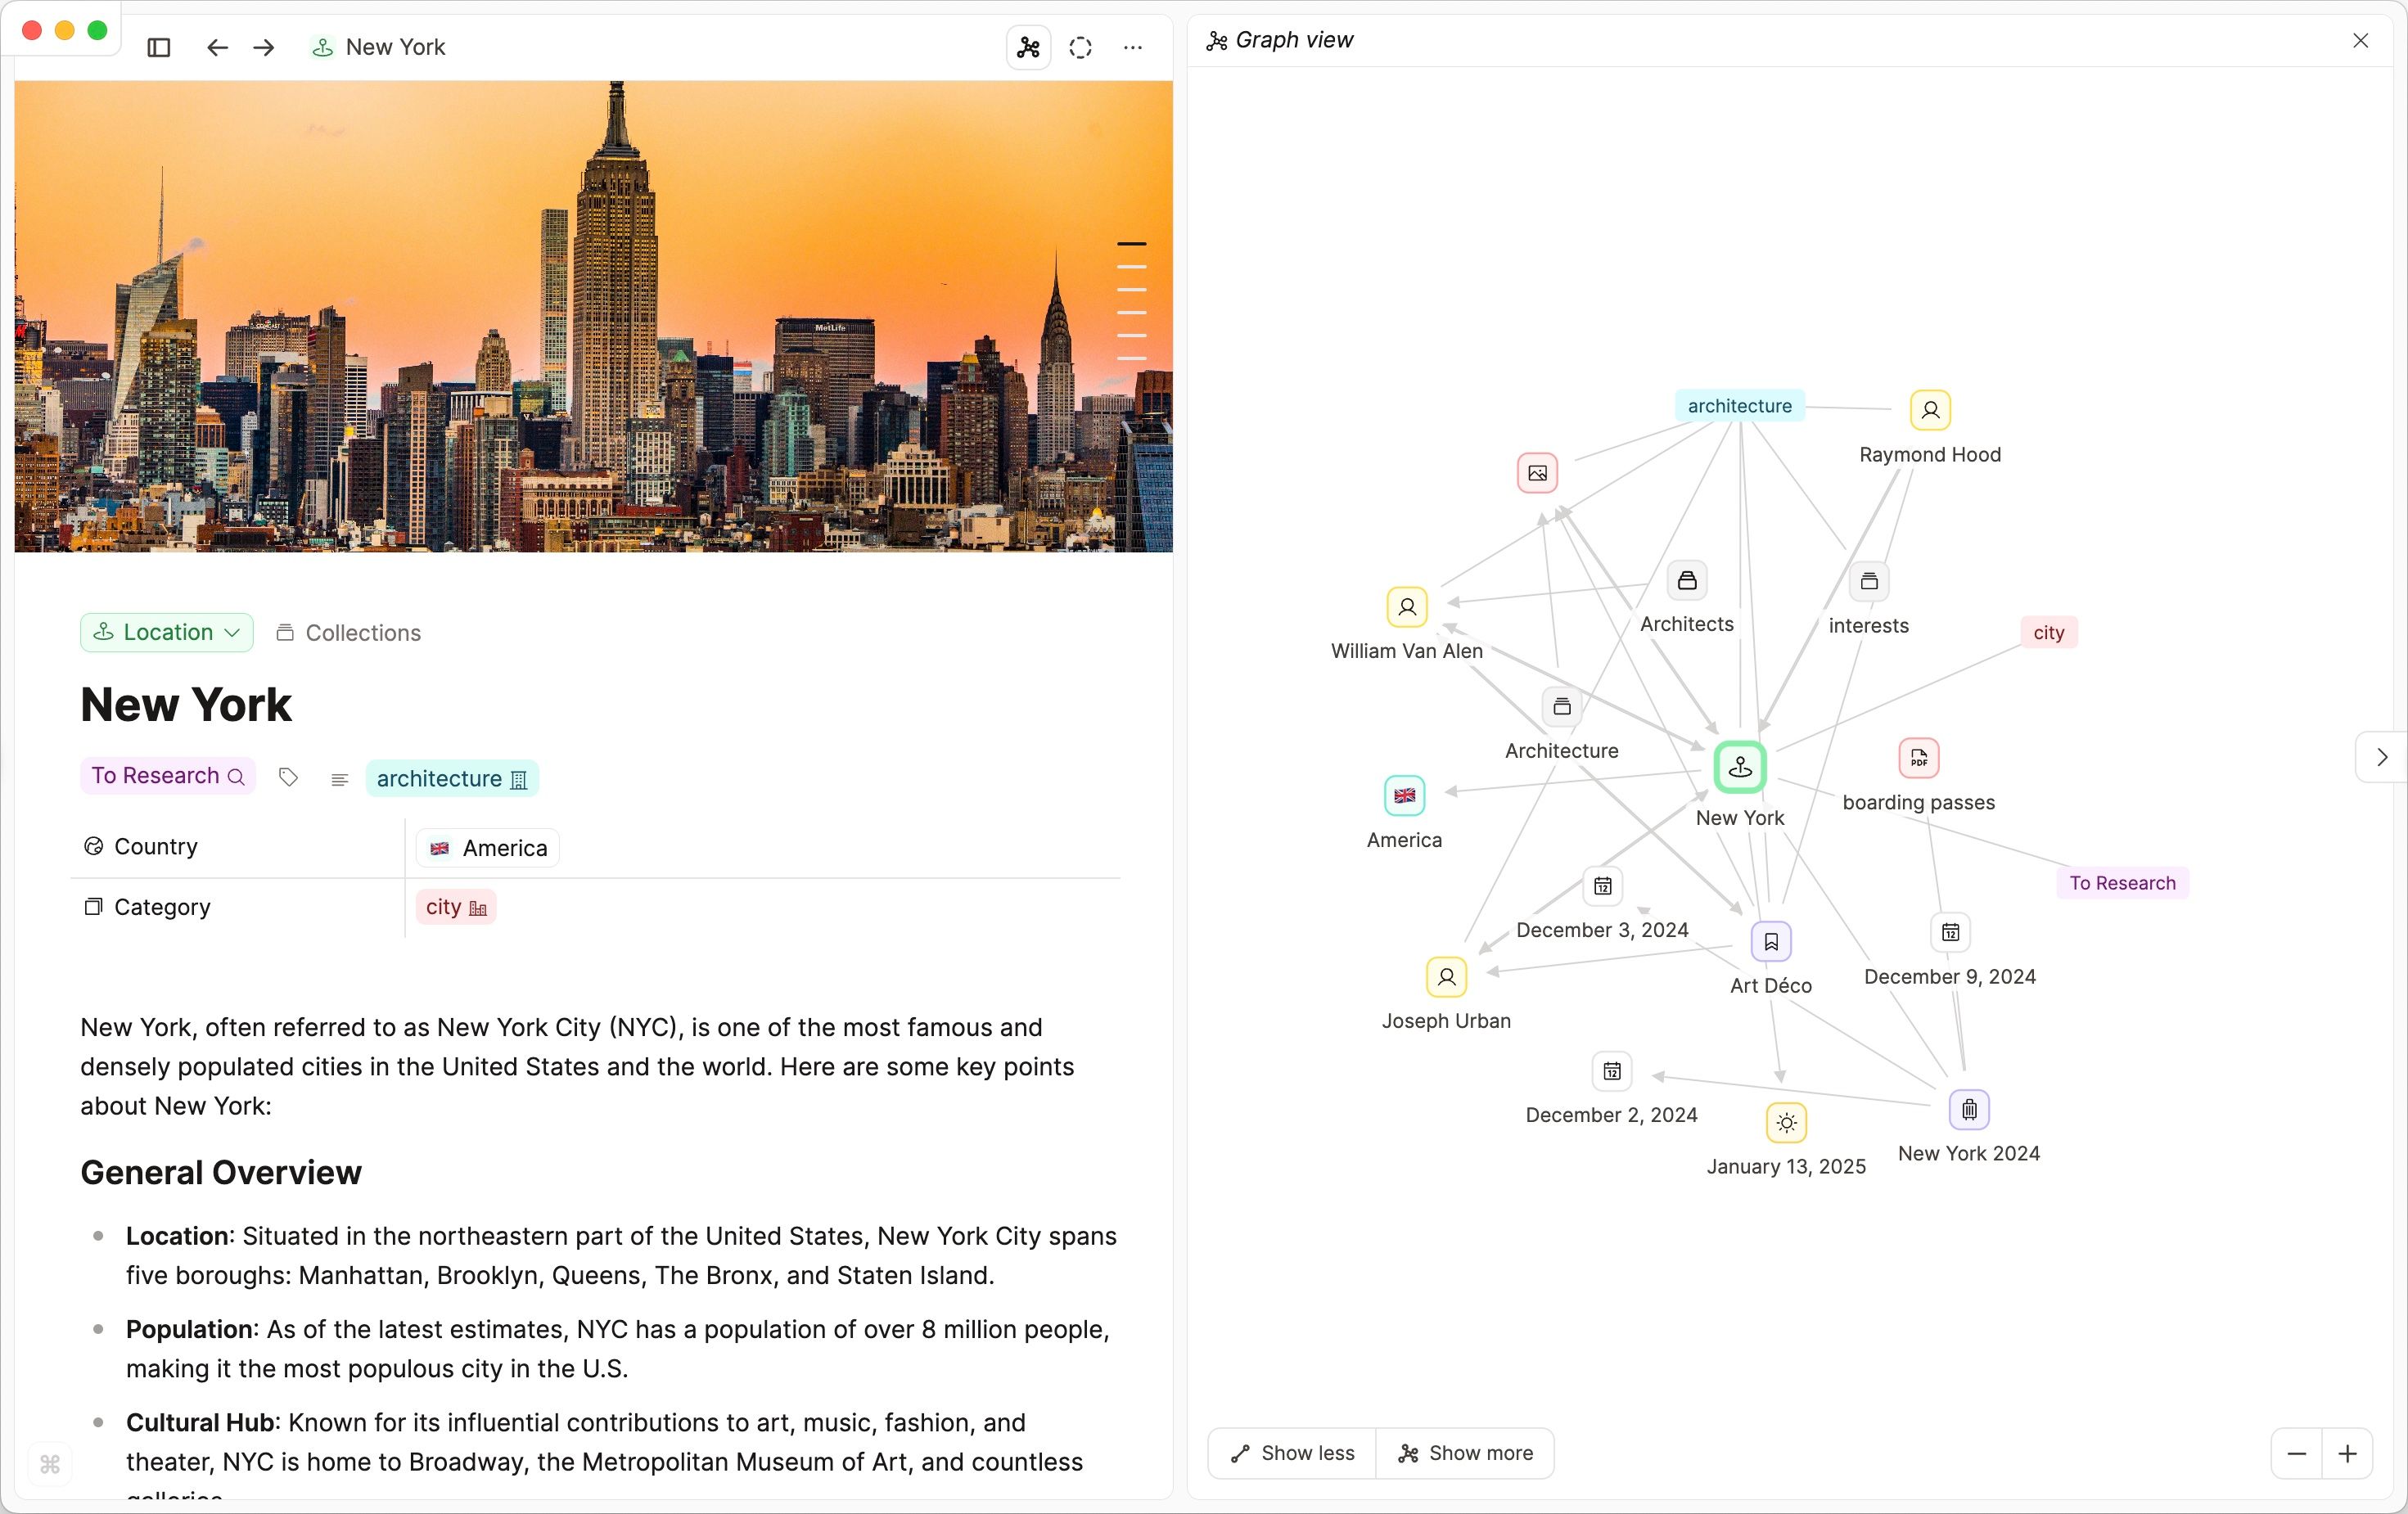Expand the right-side graph panel with chevron
Viewport: 2408px width, 1514px height.
click(2381, 758)
